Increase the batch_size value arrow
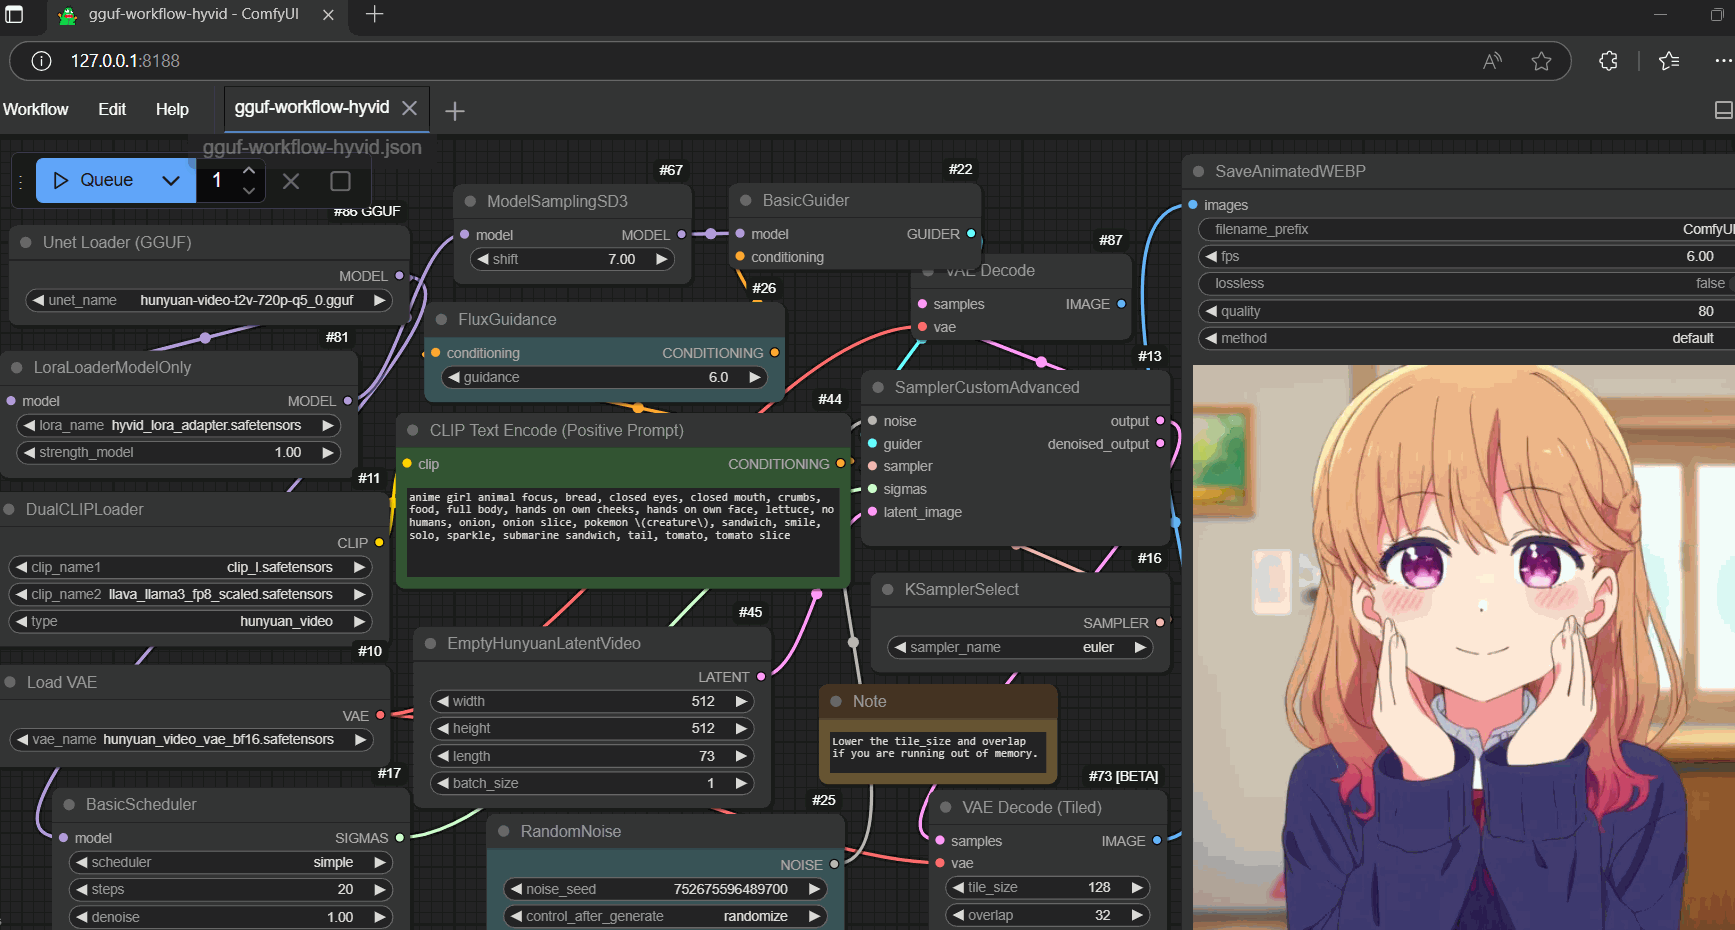The width and height of the screenshot is (1735, 930). [x=741, y=783]
